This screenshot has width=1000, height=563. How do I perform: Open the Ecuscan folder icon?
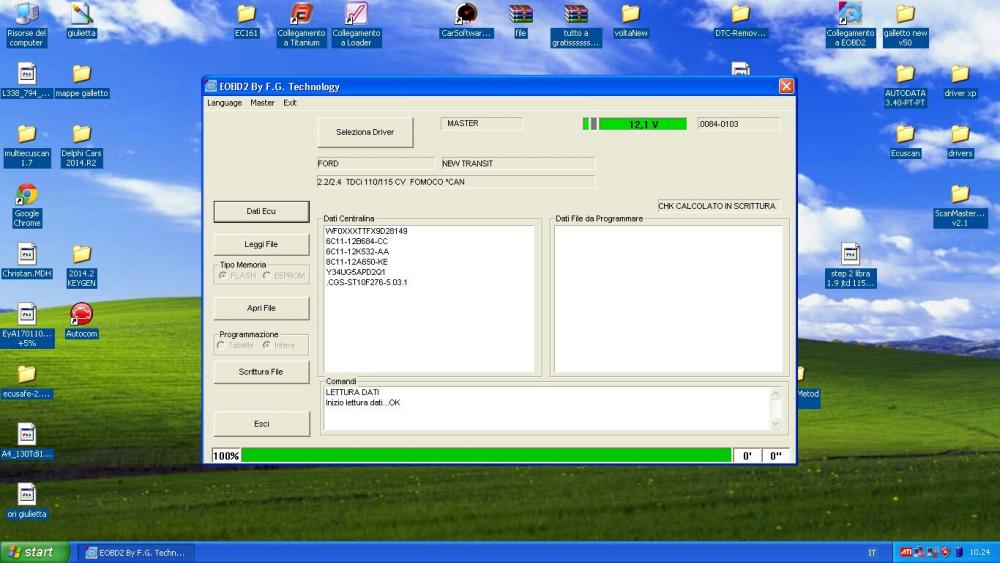tap(905, 141)
